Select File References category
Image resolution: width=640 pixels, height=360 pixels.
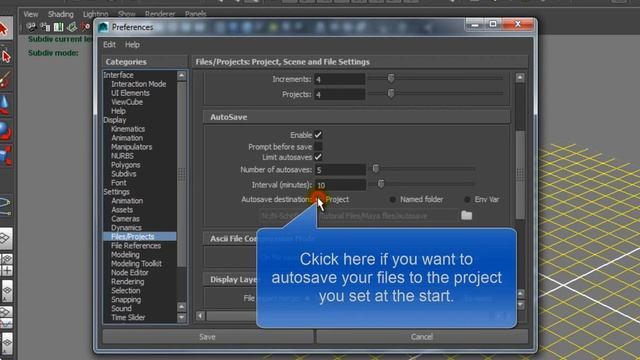(136, 246)
